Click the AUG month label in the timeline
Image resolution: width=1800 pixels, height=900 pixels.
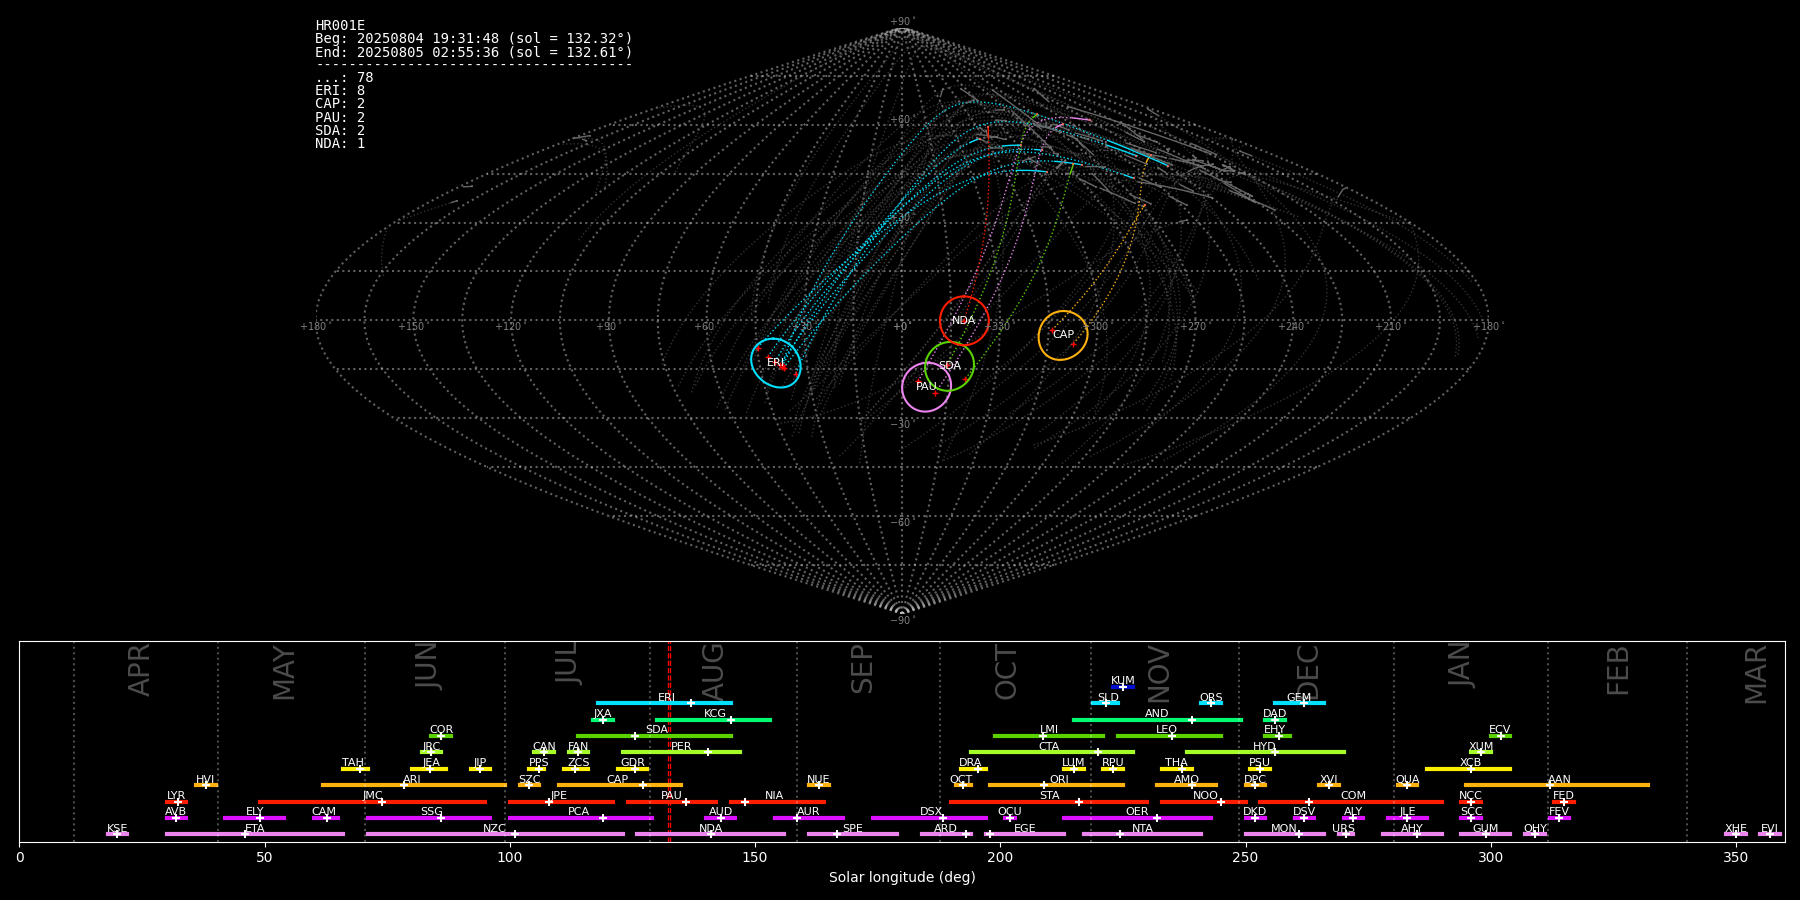(x=713, y=670)
